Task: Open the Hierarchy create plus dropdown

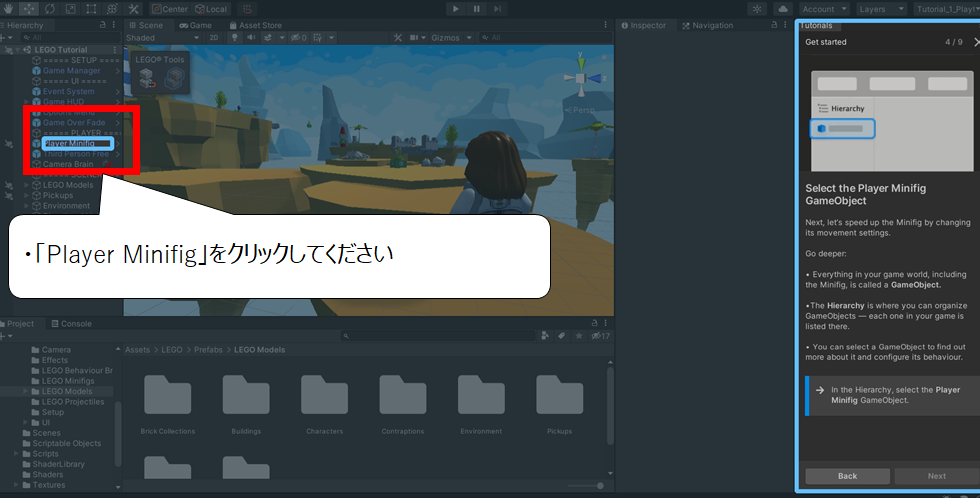Action: pyautogui.click(x=6, y=37)
